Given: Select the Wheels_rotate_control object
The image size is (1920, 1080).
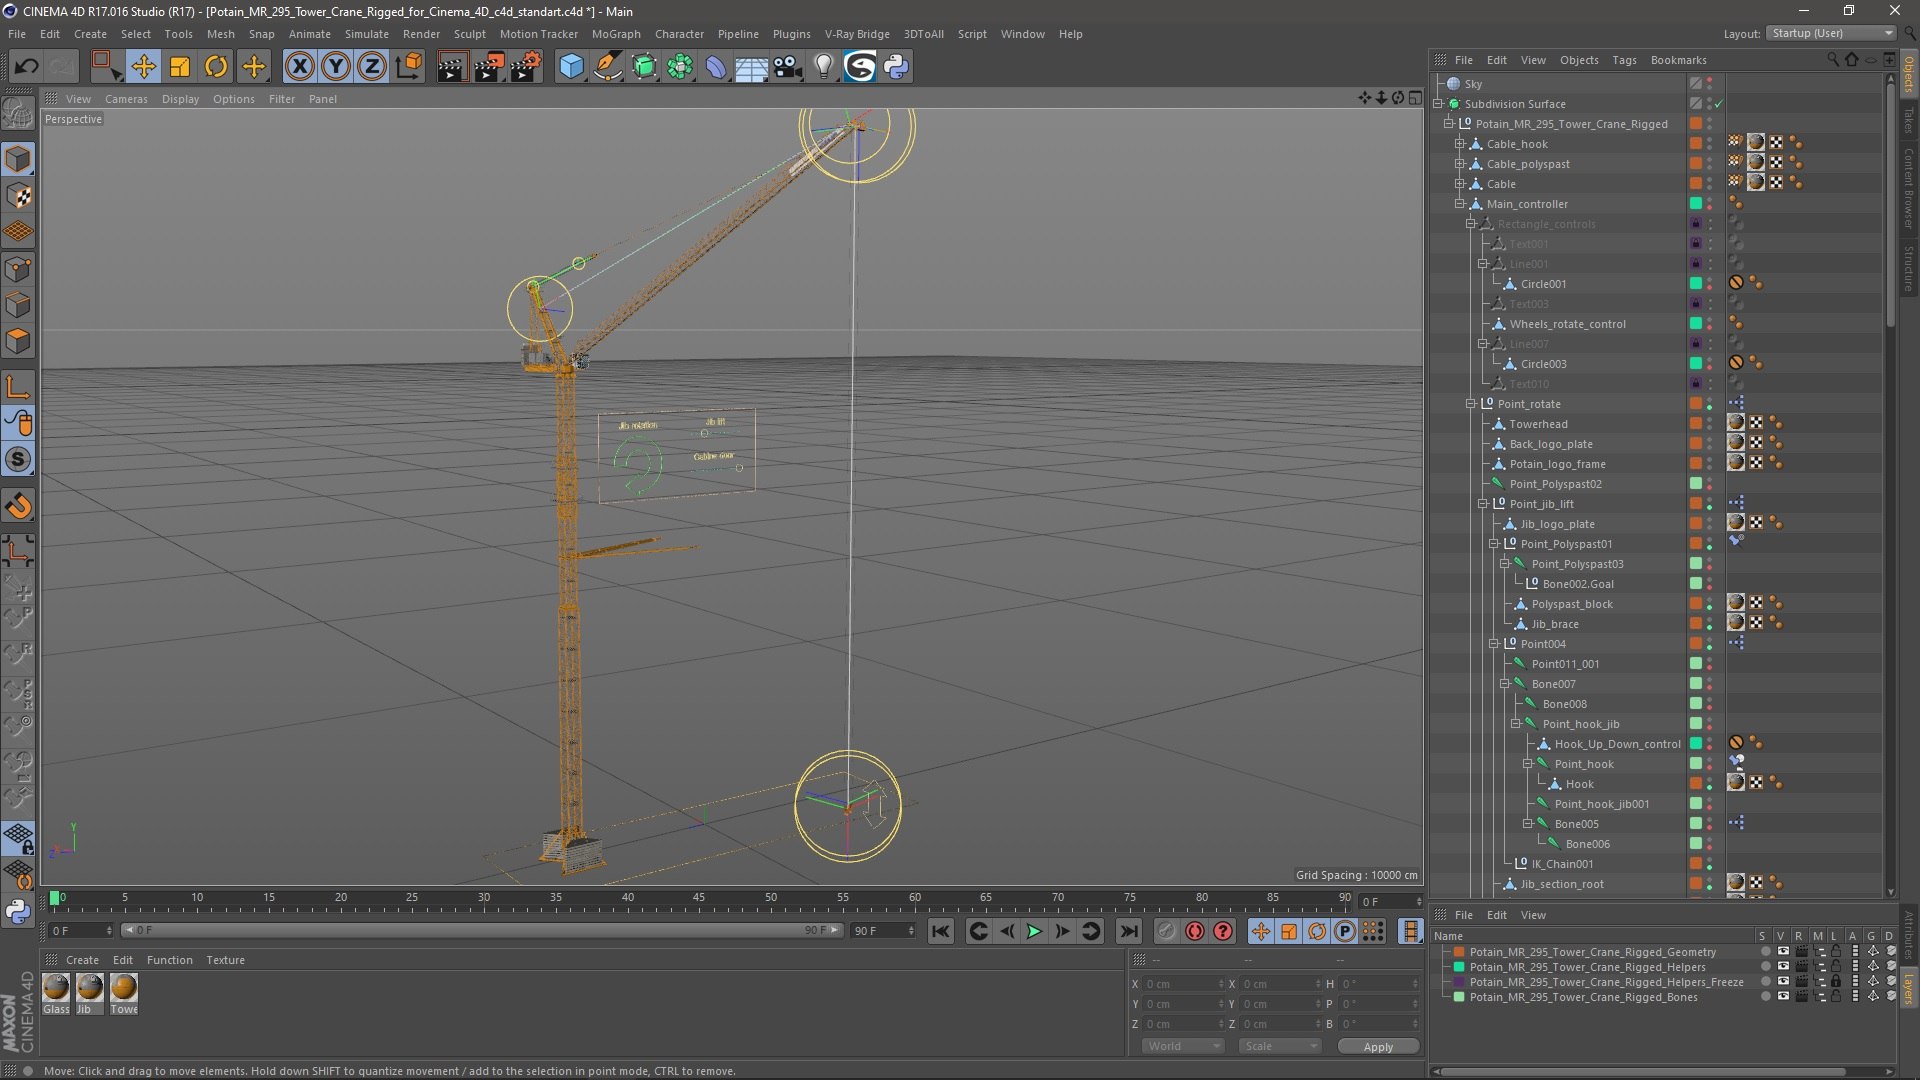Looking at the screenshot, I should (x=1567, y=324).
